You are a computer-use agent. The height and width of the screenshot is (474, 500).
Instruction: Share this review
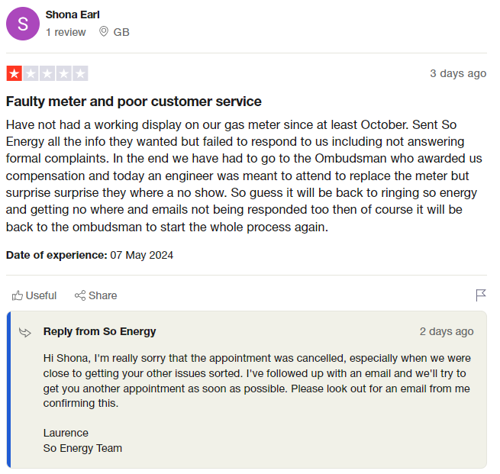[96, 295]
